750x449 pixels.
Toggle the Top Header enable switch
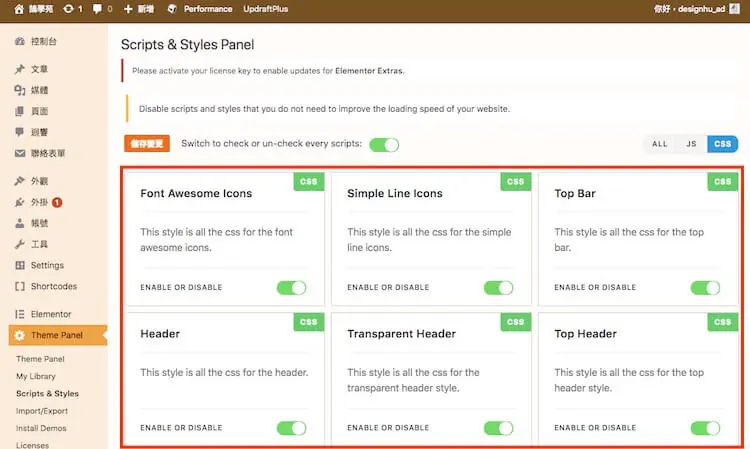(x=705, y=428)
